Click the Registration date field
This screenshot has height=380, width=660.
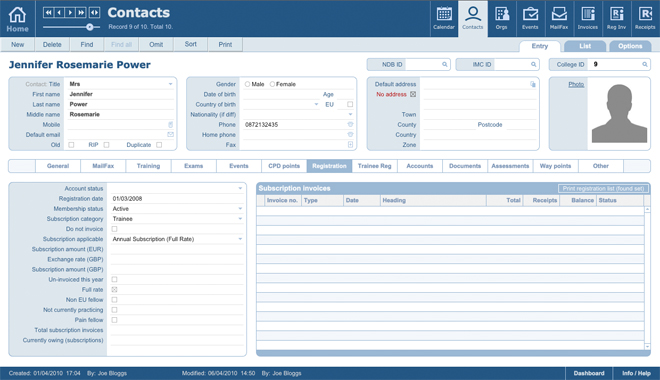(176, 199)
